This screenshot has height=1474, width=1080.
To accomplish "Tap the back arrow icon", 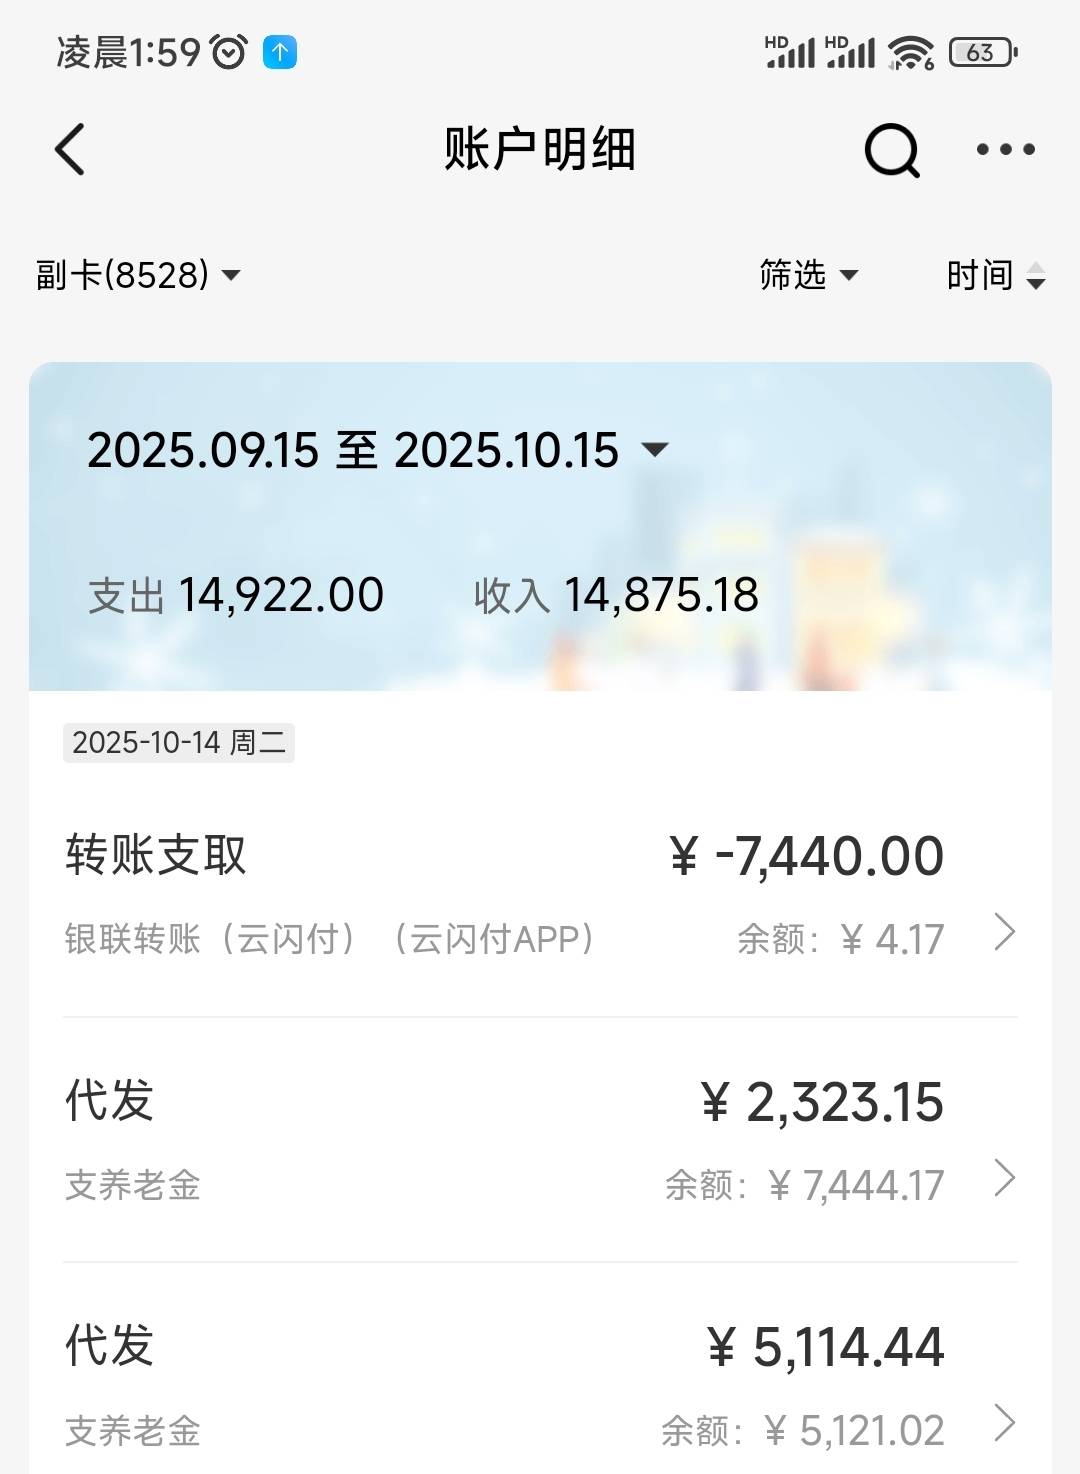I will click(x=70, y=150).
